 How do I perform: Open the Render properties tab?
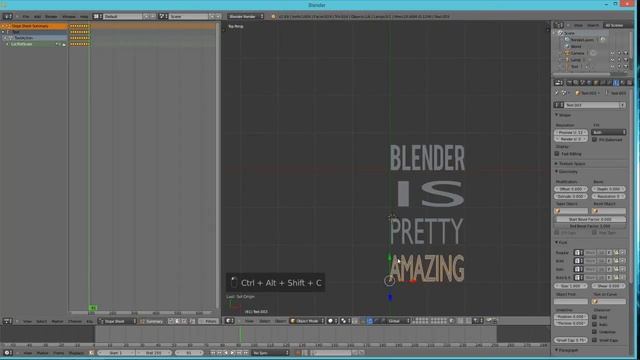point(569,83)
